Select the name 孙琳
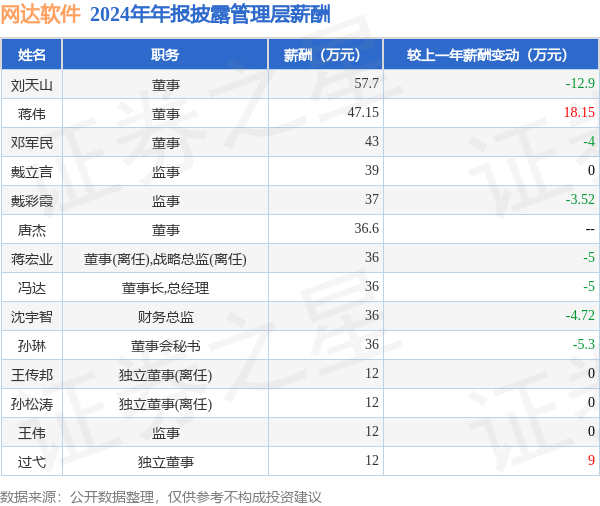The height and width of the screenshot is (506, 600). [31, 346]
